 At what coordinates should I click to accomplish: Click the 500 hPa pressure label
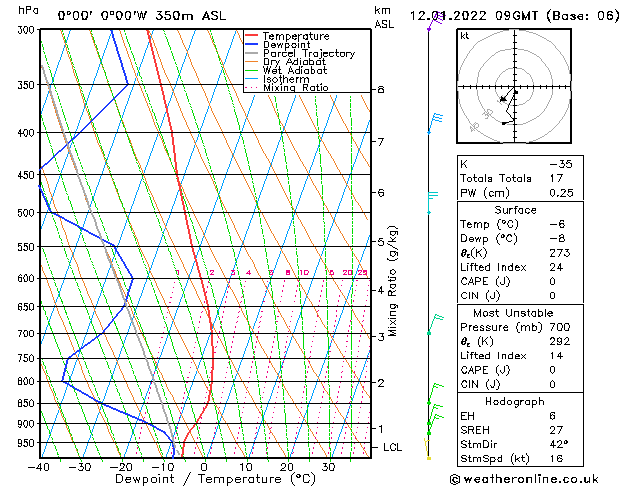(x=28, y=213)
